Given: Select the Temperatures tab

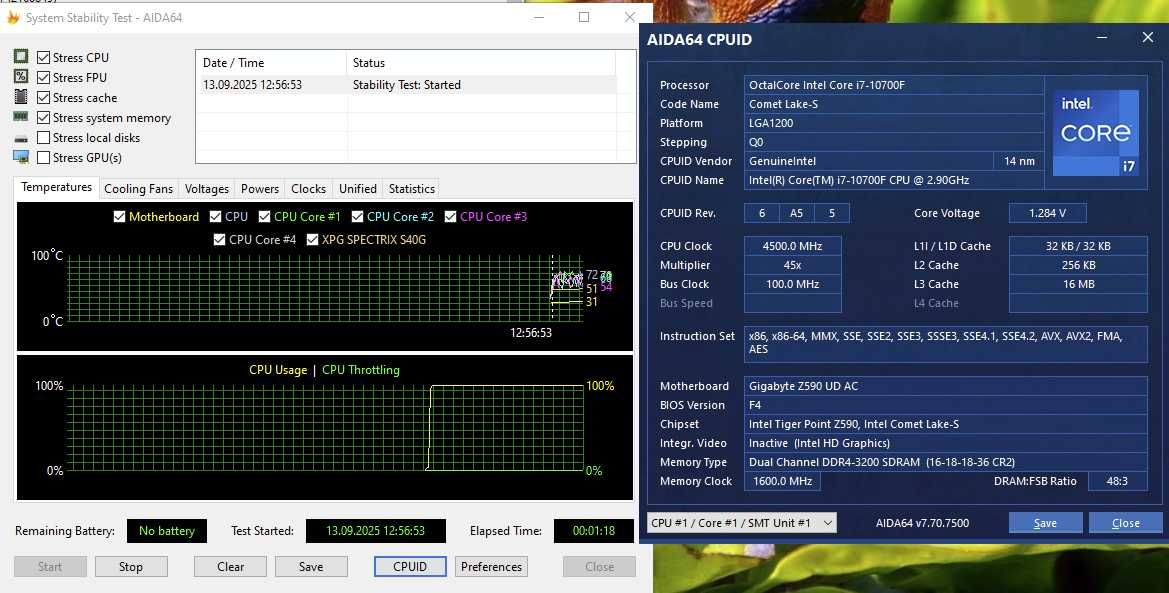Looking at the screenshot, I should point(57,187).
